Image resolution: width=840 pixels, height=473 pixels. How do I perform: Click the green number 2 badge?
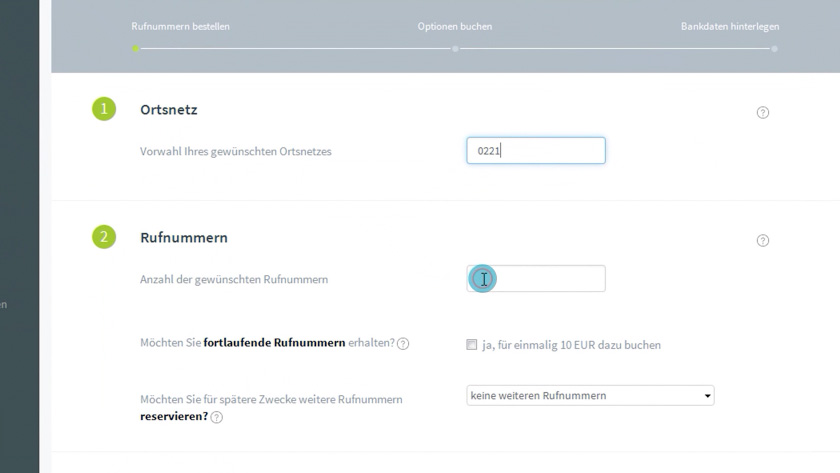pyautogui.click(x=104, y=237)
